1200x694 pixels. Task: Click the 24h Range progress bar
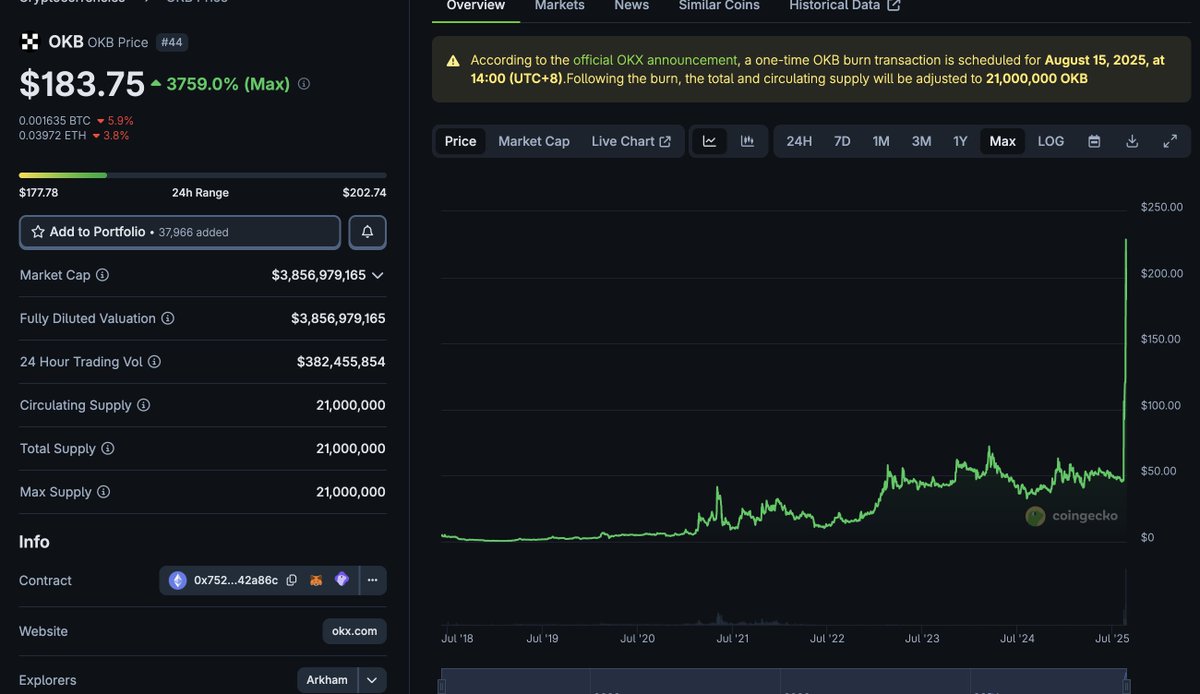pyautogui.click(x=203, y=175)
